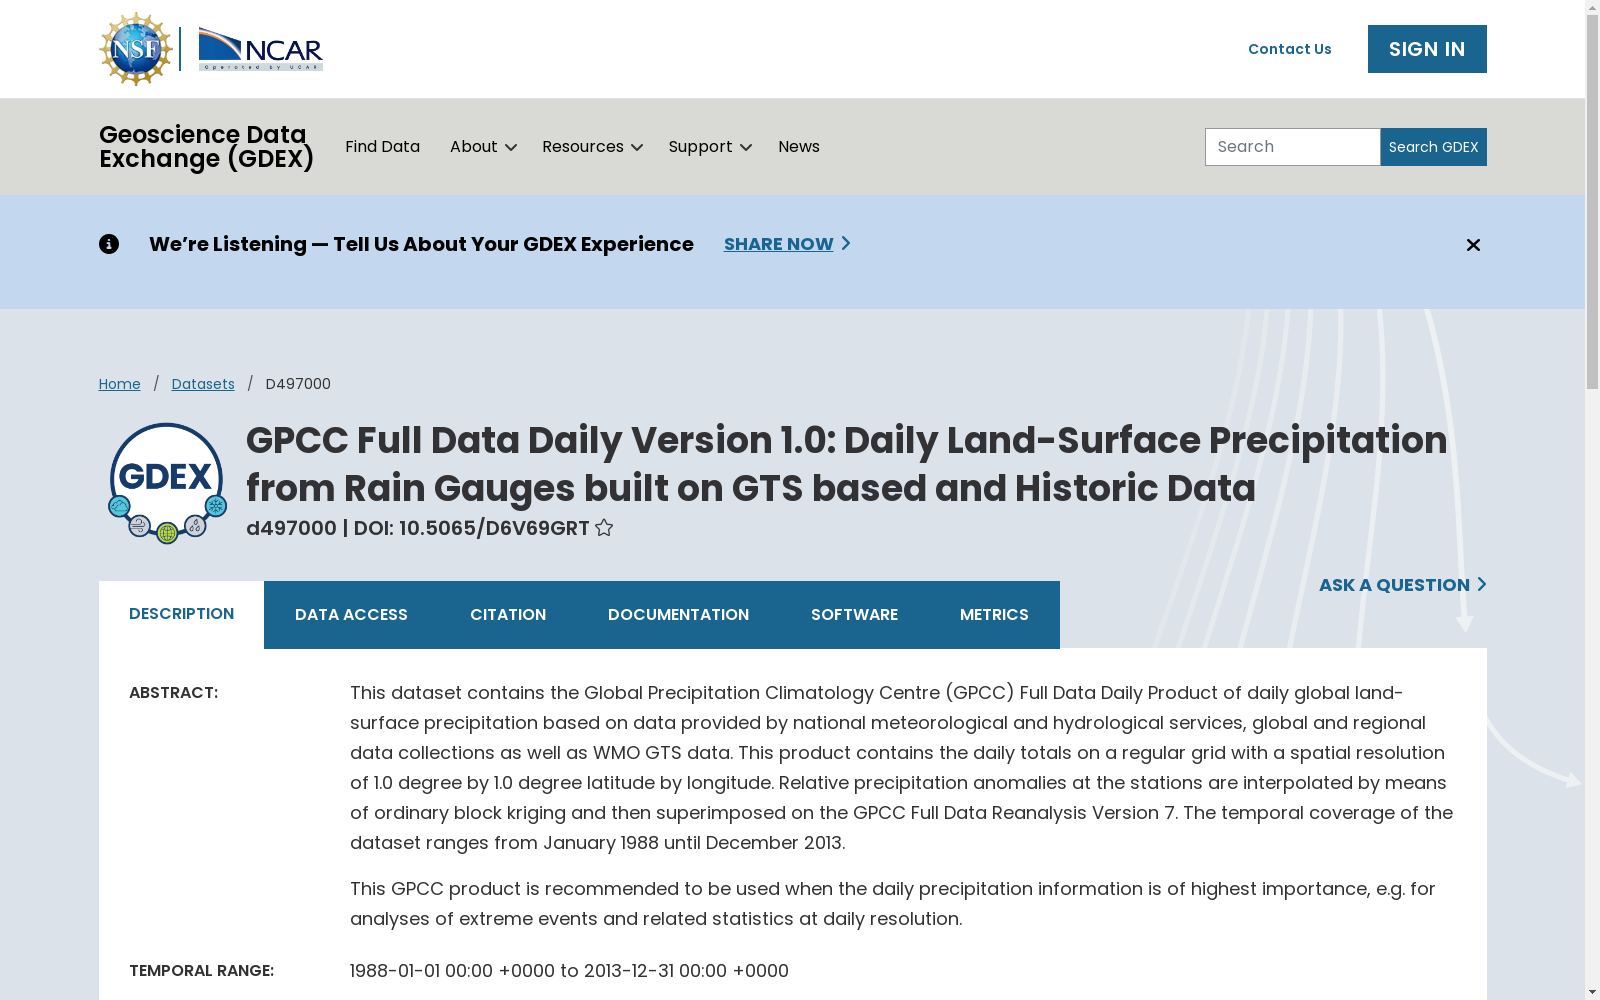Go to Datasets breadcrumb
1600x1000 pixels.
point(203,384)
